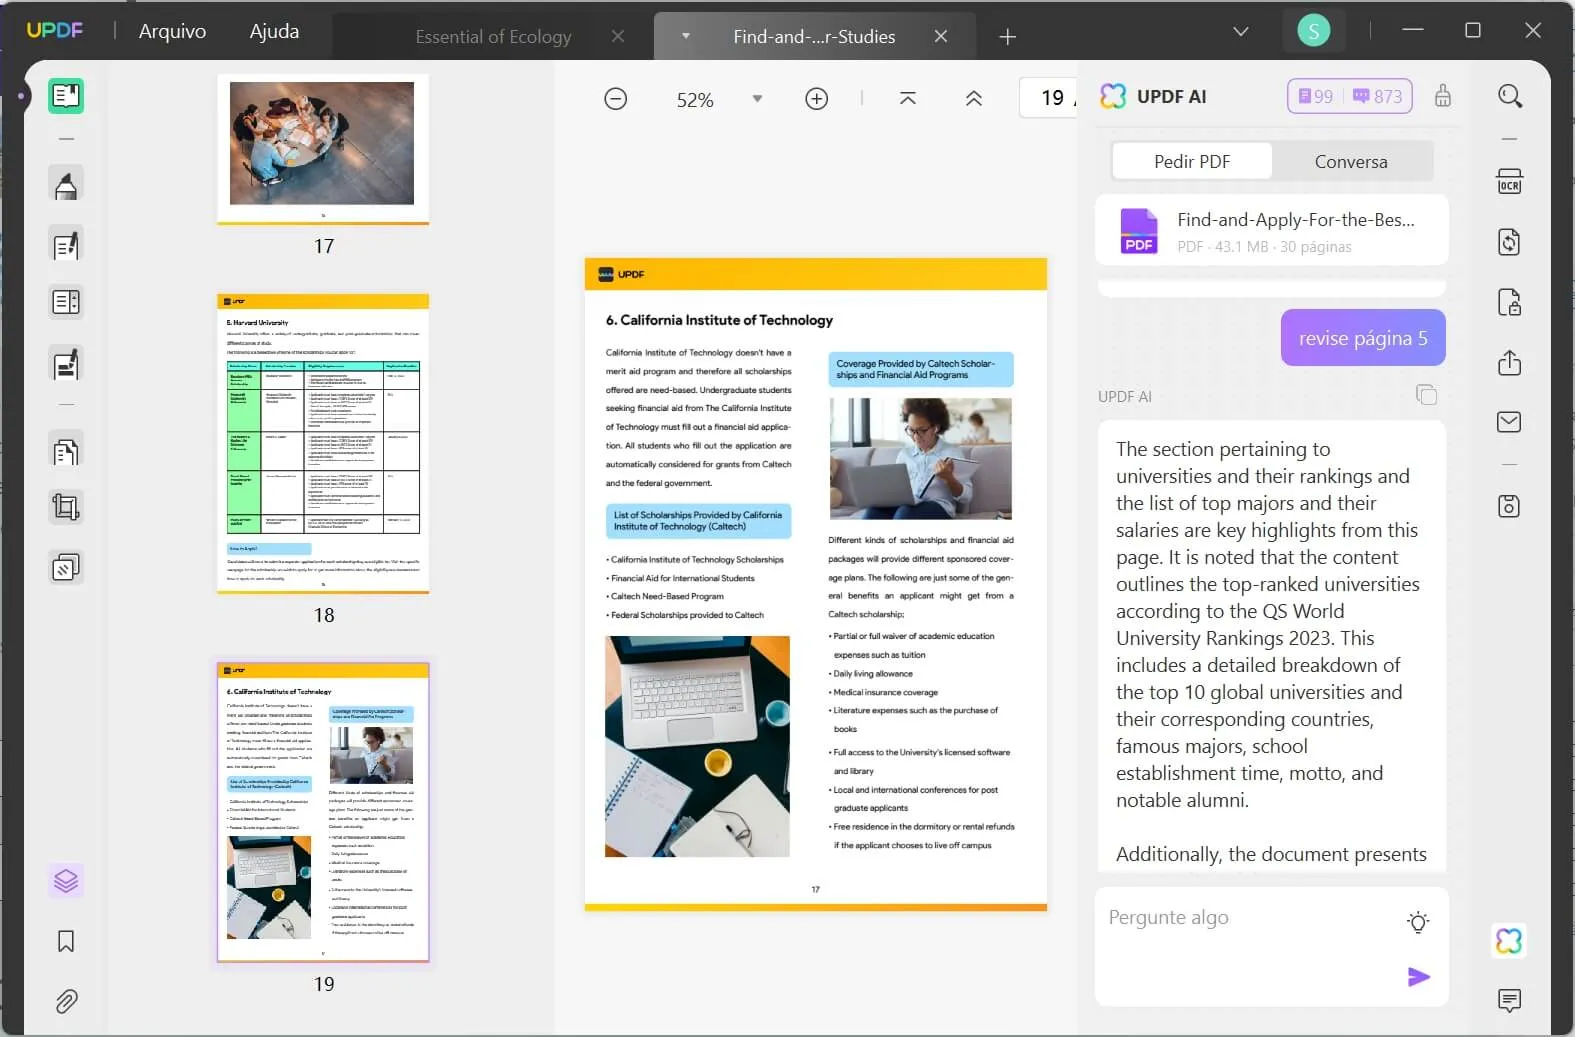Open the Find-and-Apply-For-the-Bes PDF file card
This screenshot has height=1037, width=1575.
click(1272, 231)
